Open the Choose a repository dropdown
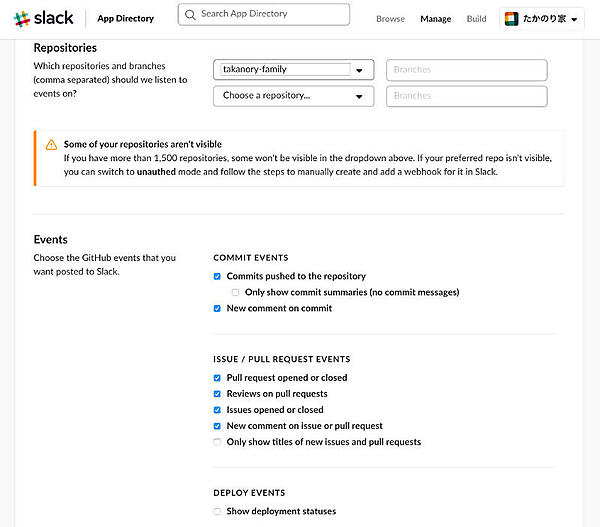The height and width of the screenshot is (527, 600). (x=358, y=96)
